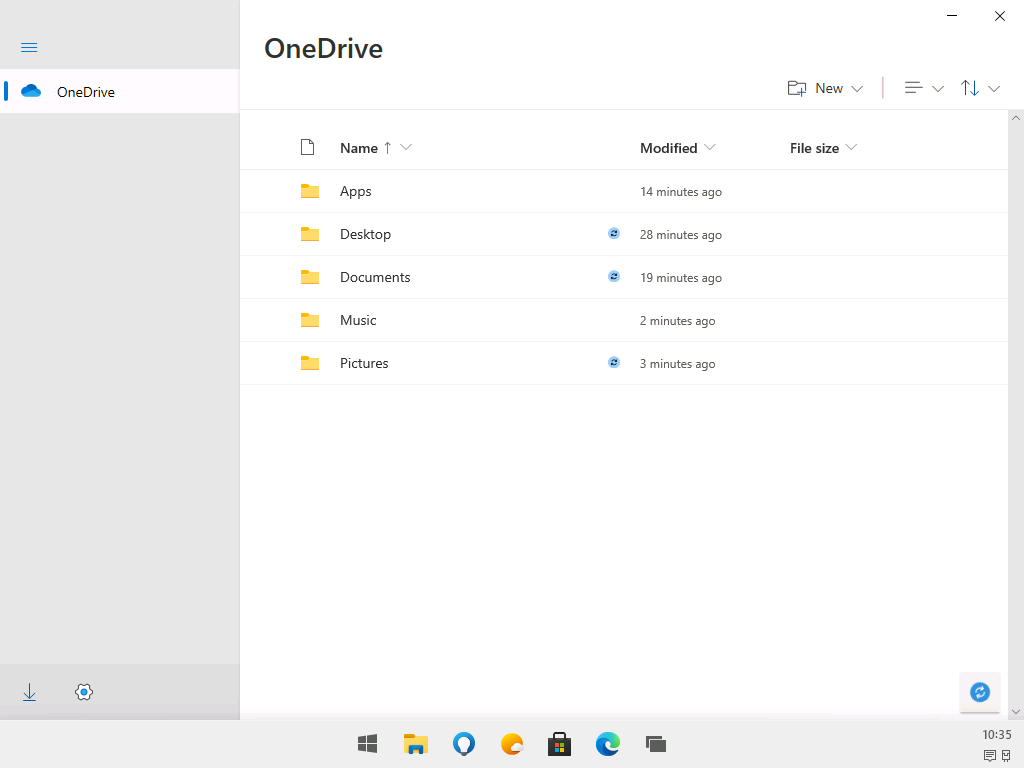The image size is (1024, 768).
Task: Open the File size dropdown chevron
Action: (x=851, y=148)
